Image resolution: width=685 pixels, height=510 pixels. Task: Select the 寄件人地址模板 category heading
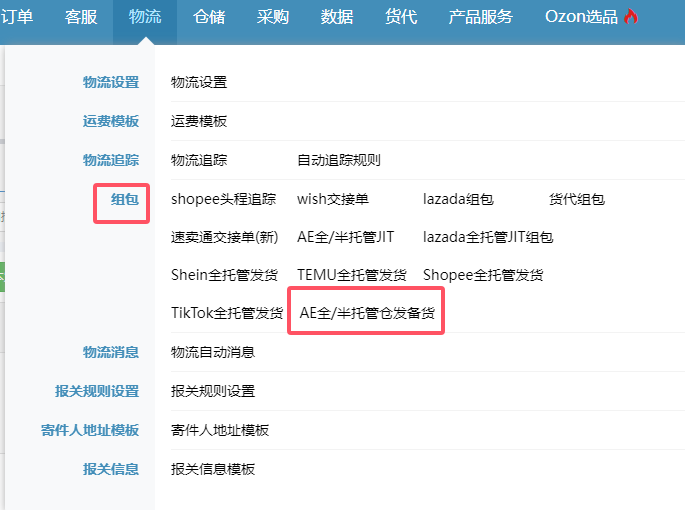pyautogui.click(x=90, y=430)
